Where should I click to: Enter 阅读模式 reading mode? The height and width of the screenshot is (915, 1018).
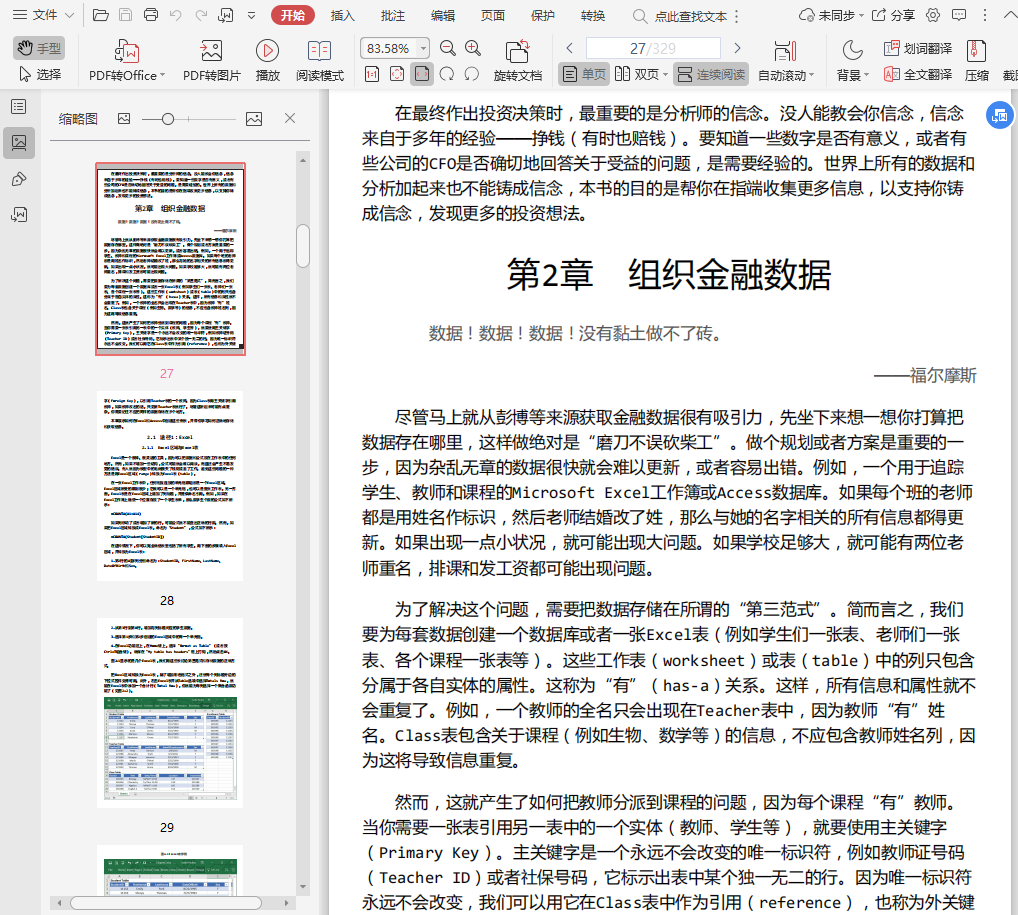[x=319, y=60]
